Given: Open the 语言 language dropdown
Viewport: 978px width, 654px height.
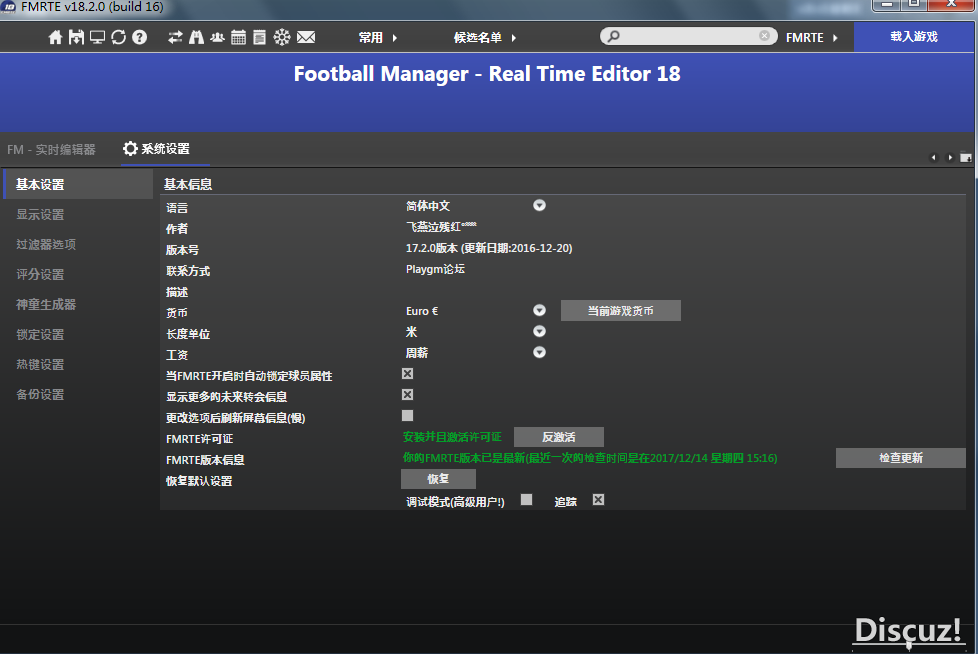Looking at the screenshot, I should pyautogui.click(x=540, y=205).
